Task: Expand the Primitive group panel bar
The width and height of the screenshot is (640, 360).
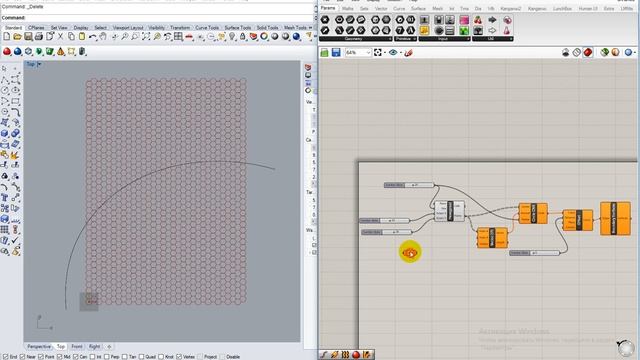Action: [x=406, y=39]
